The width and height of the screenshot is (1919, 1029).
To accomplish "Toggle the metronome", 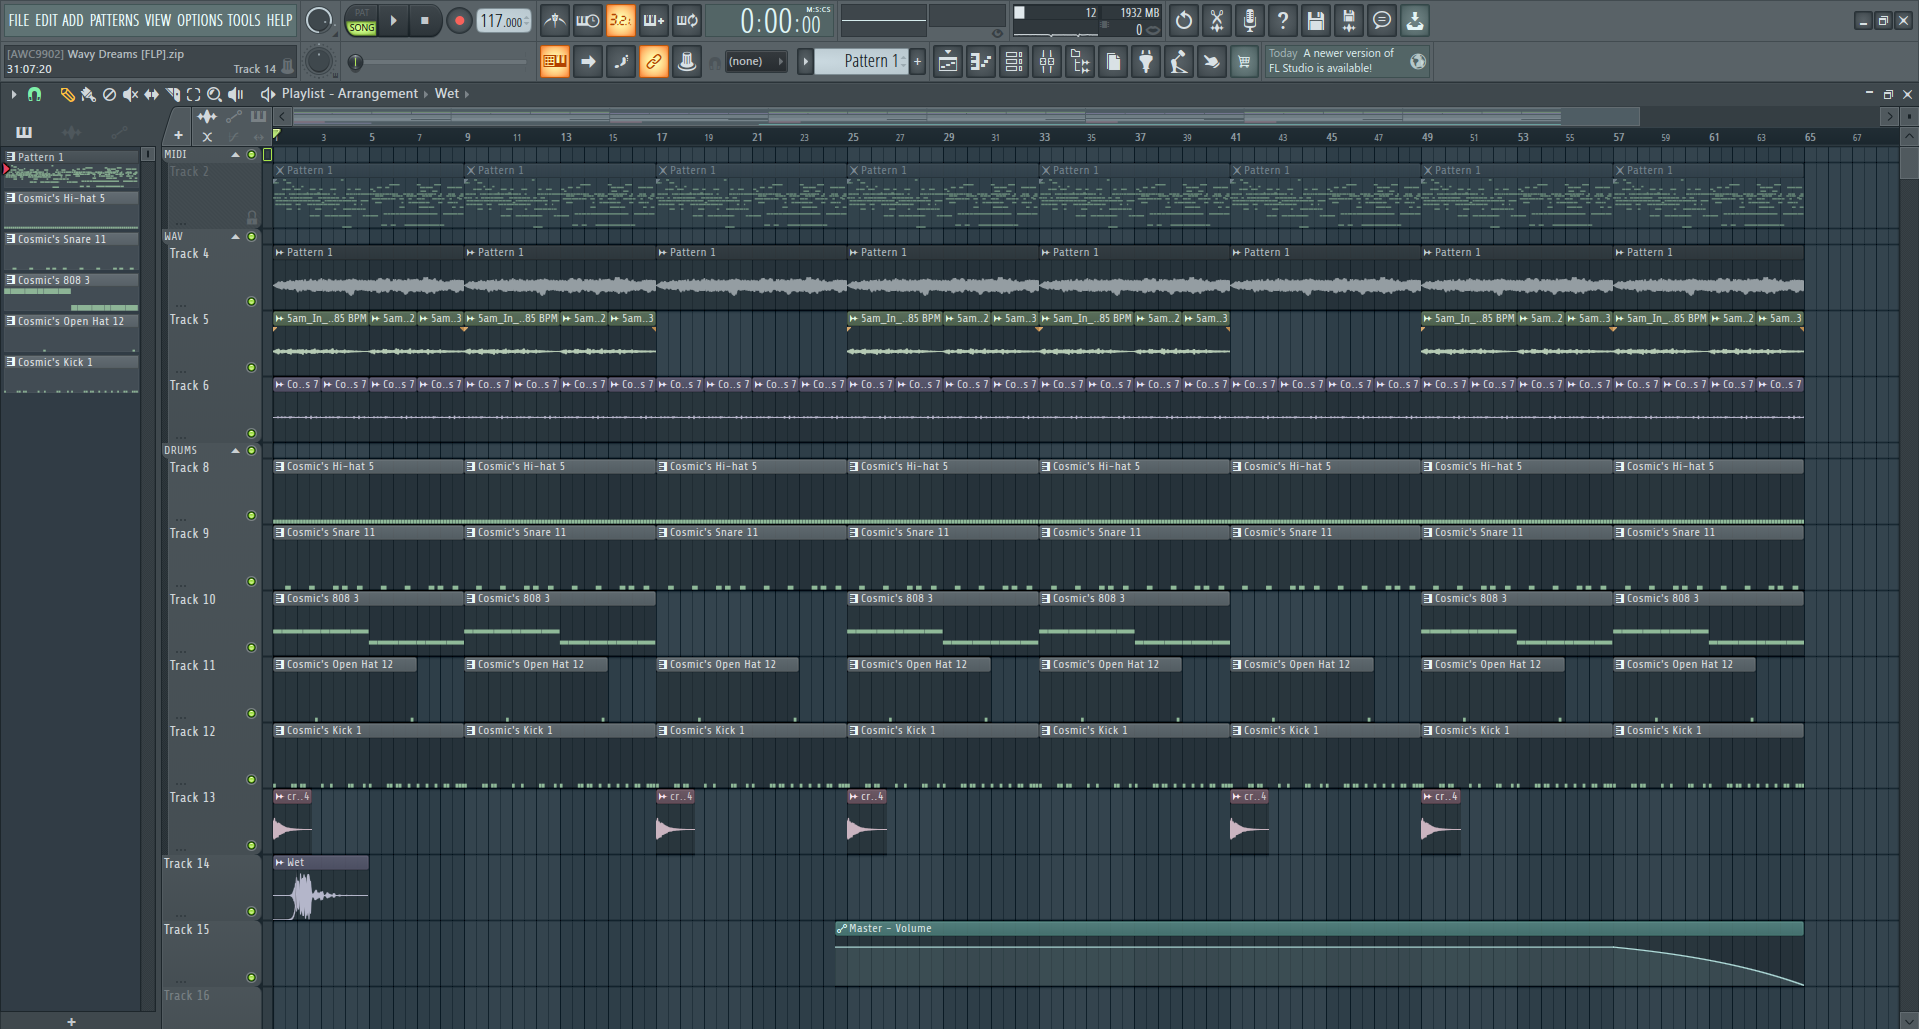I will click(555, 20).
